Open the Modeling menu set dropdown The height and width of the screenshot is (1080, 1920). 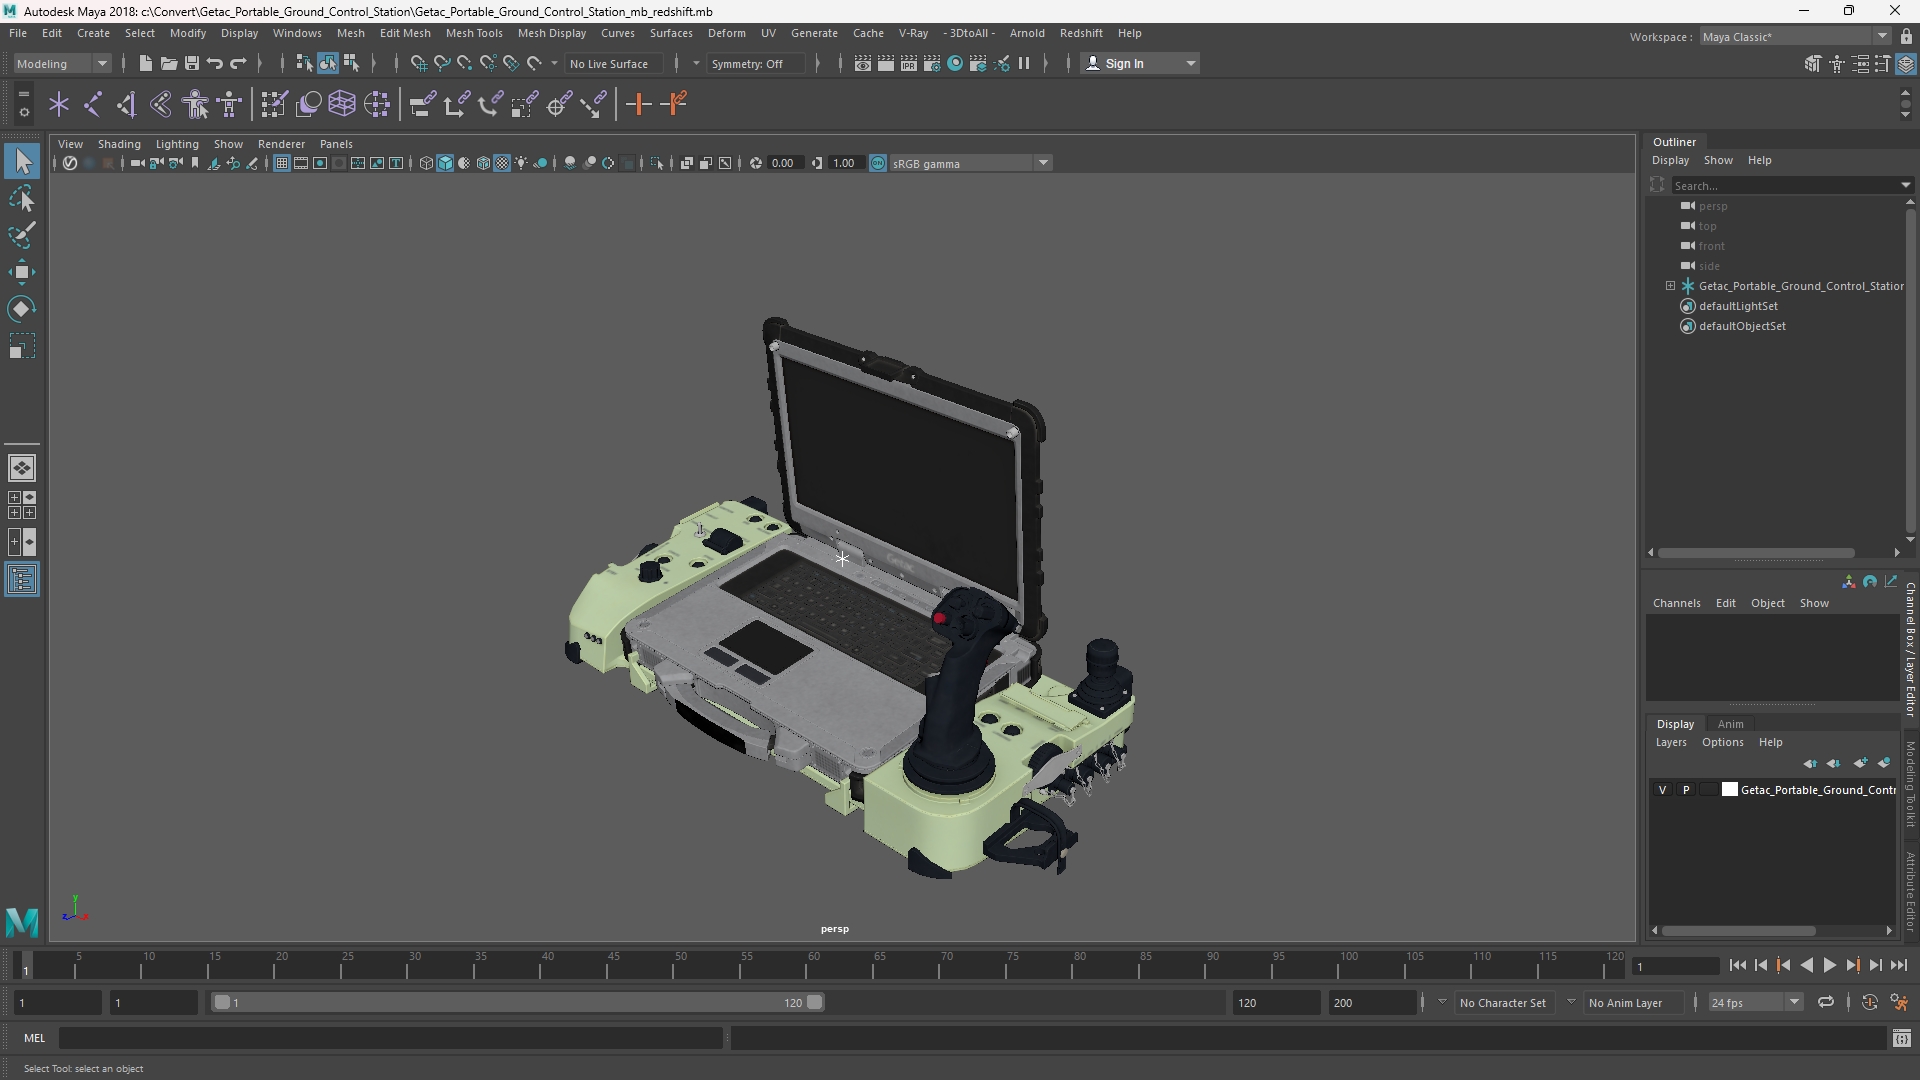click(62, 63)
